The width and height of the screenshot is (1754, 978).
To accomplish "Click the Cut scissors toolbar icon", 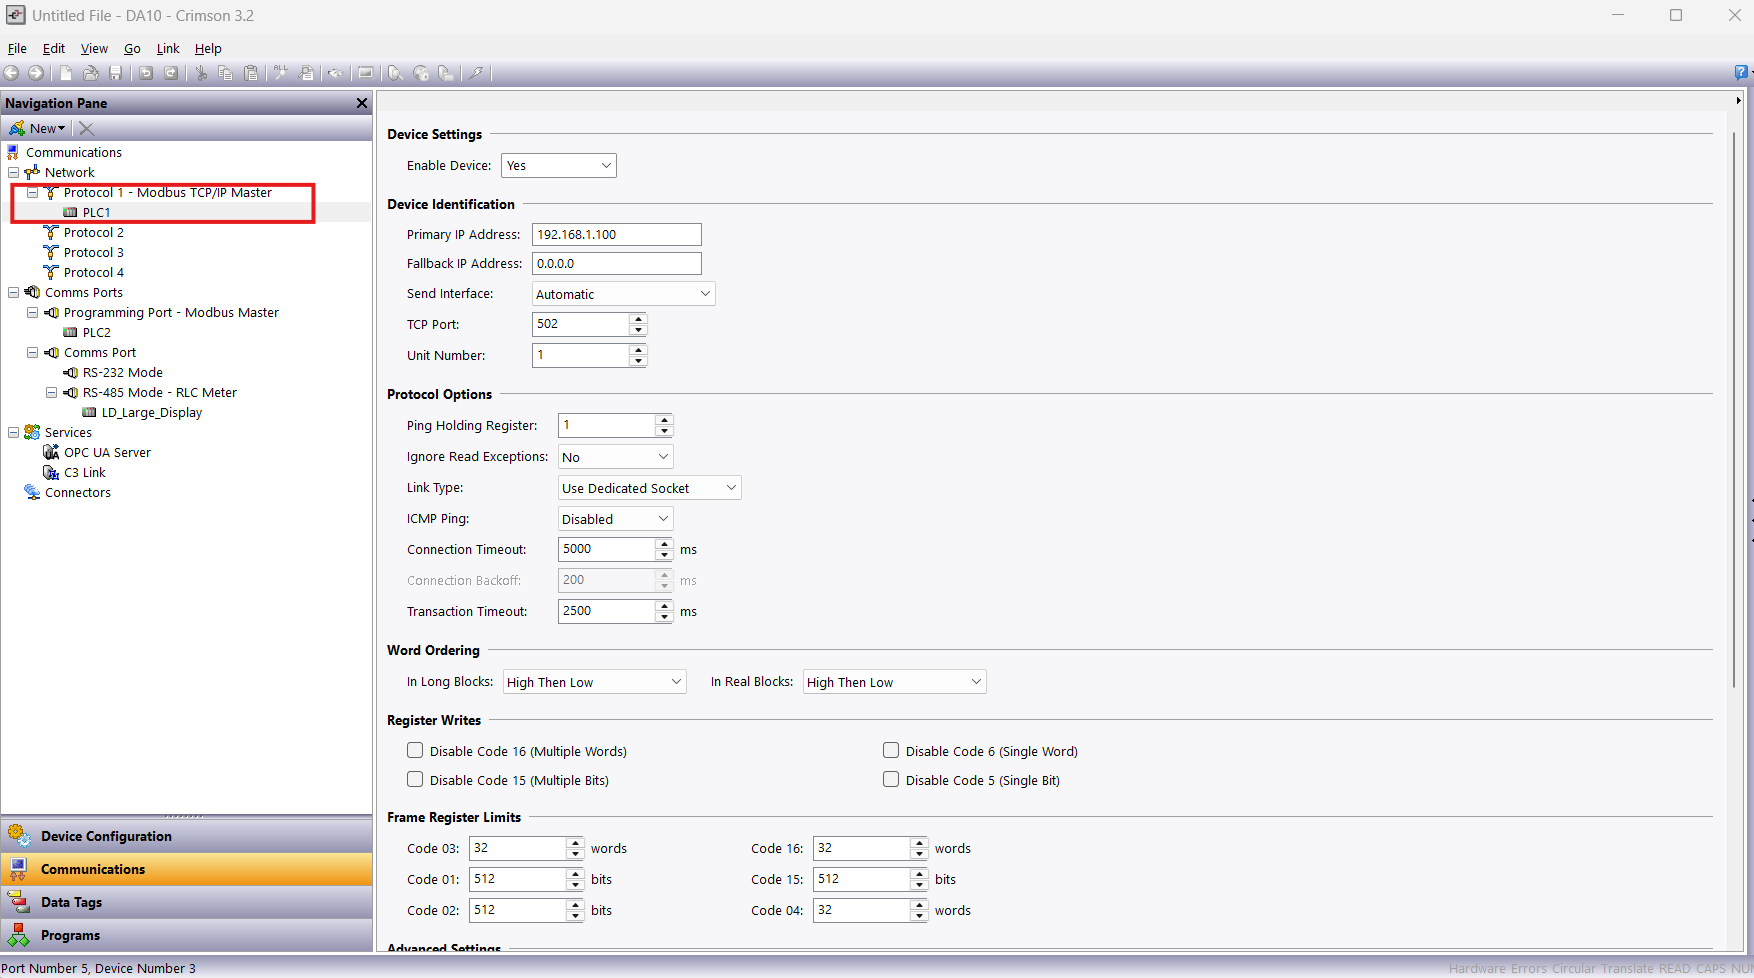I will (201, 73).
